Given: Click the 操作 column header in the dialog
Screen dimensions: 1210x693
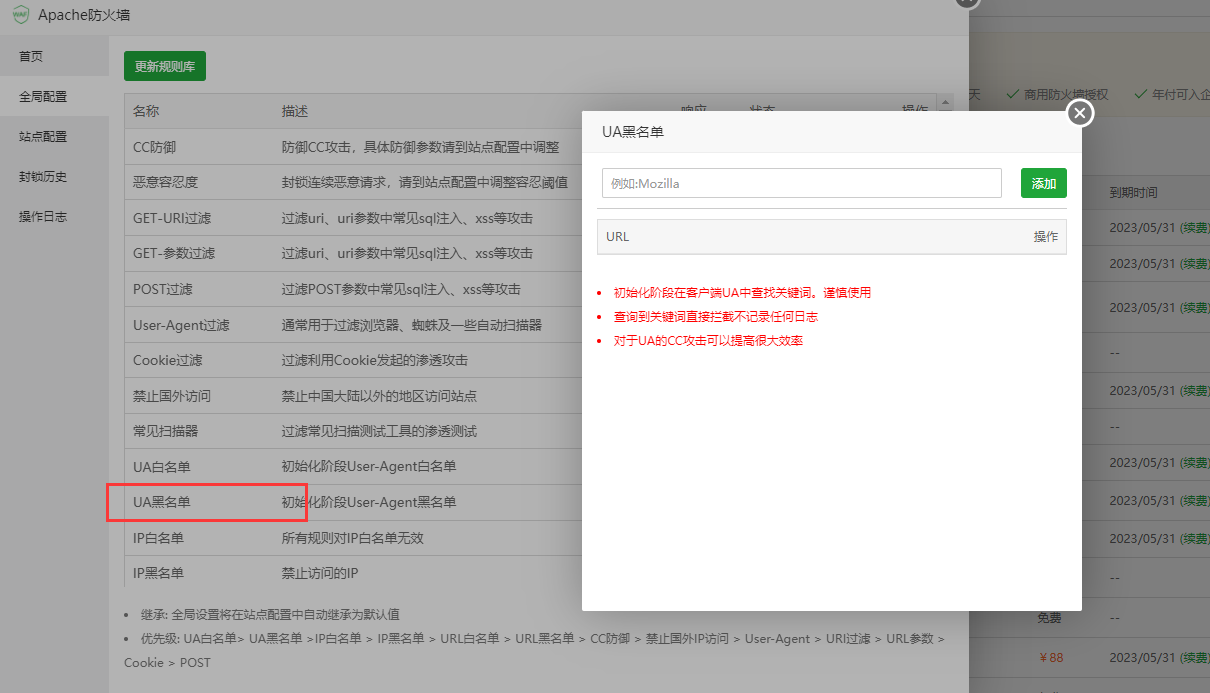Looking at the screenshot, I should pyautogui.click(x=1046, y=237).
